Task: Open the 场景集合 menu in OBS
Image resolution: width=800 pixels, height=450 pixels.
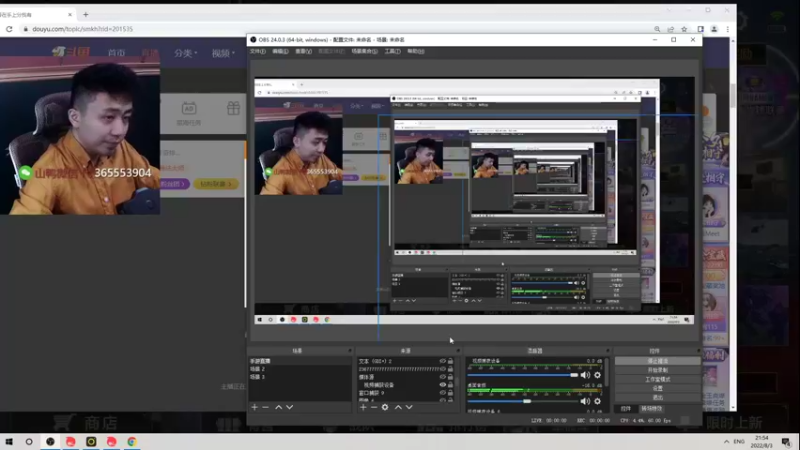Action: [x=364, y=52]
